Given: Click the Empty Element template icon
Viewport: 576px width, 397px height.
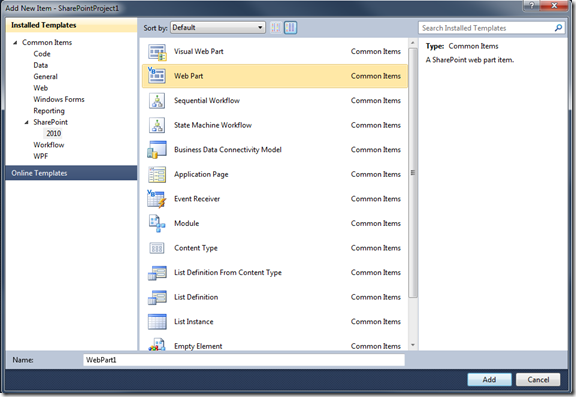Looking at the screenshot, I should click(157, 345).
